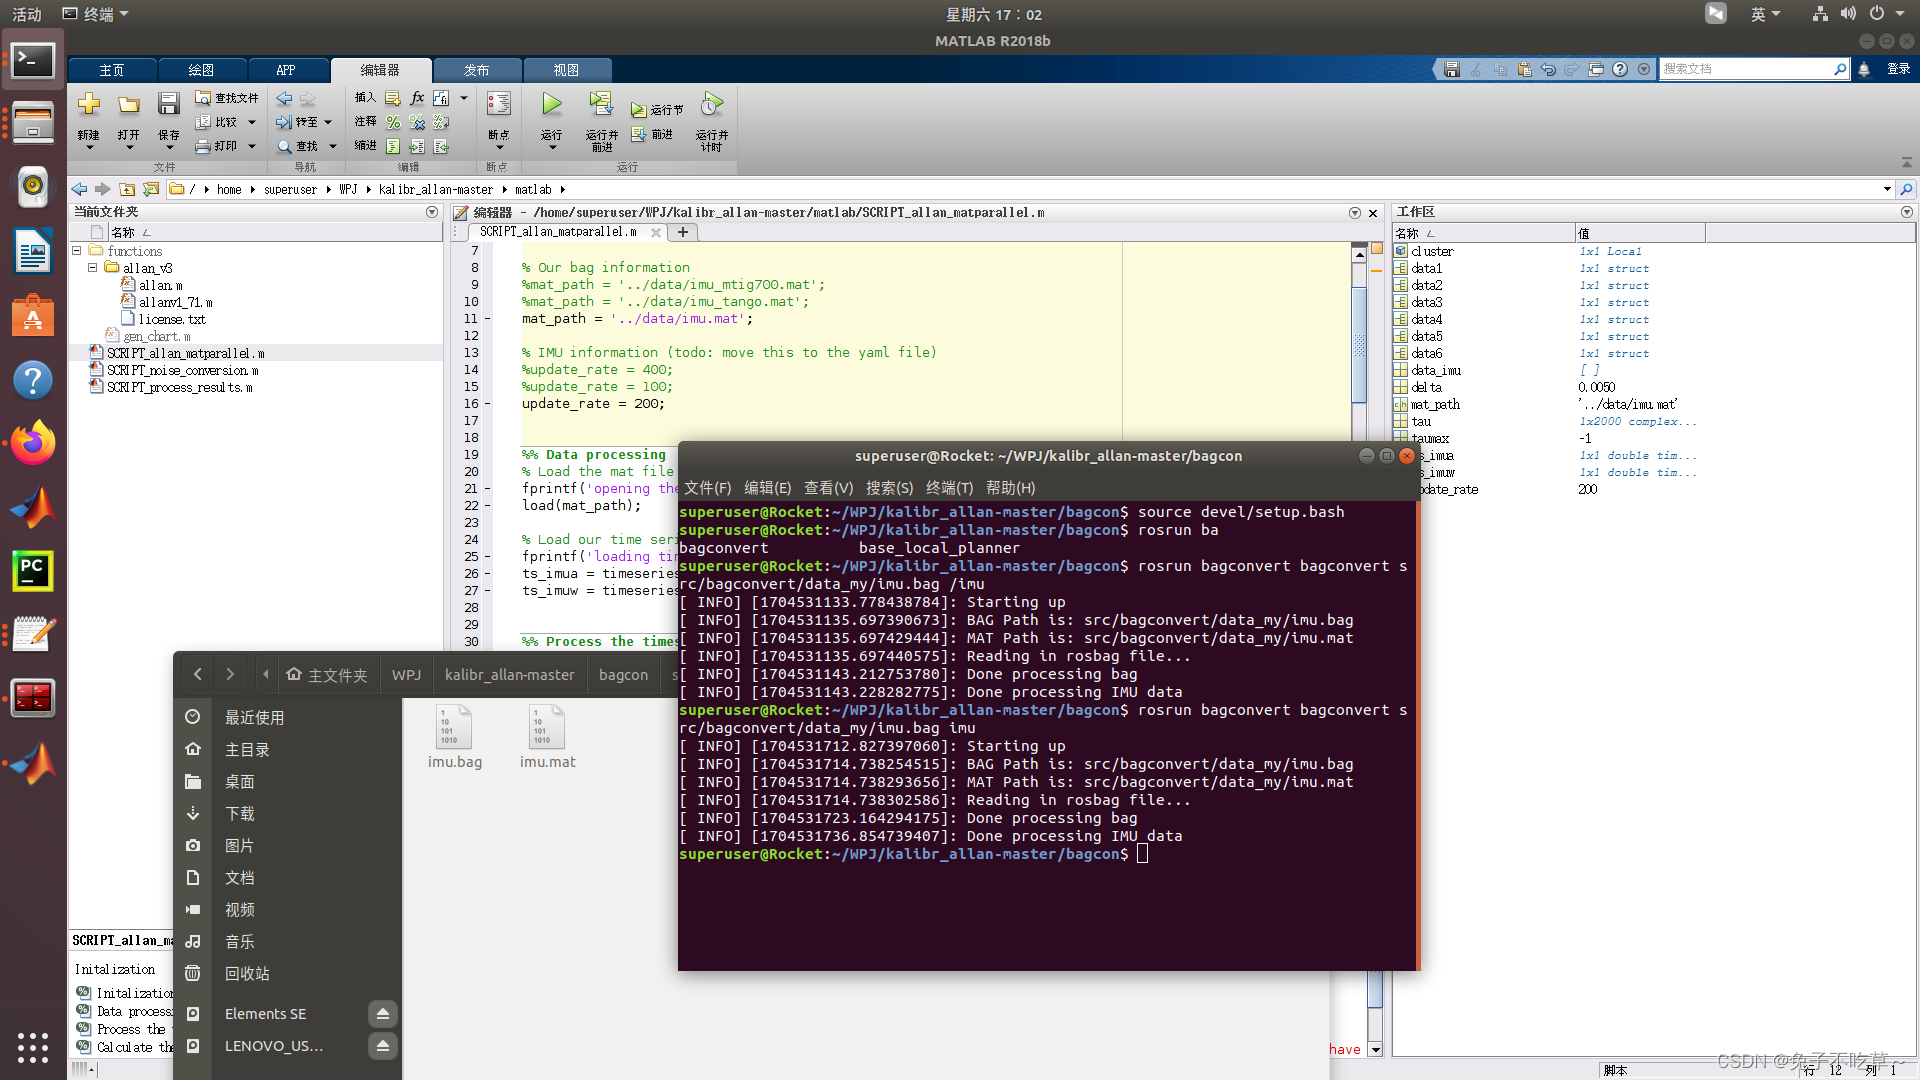Select the imu.mat file thumbnail
The image size is (1920, 1080).
tap(547, 728)
